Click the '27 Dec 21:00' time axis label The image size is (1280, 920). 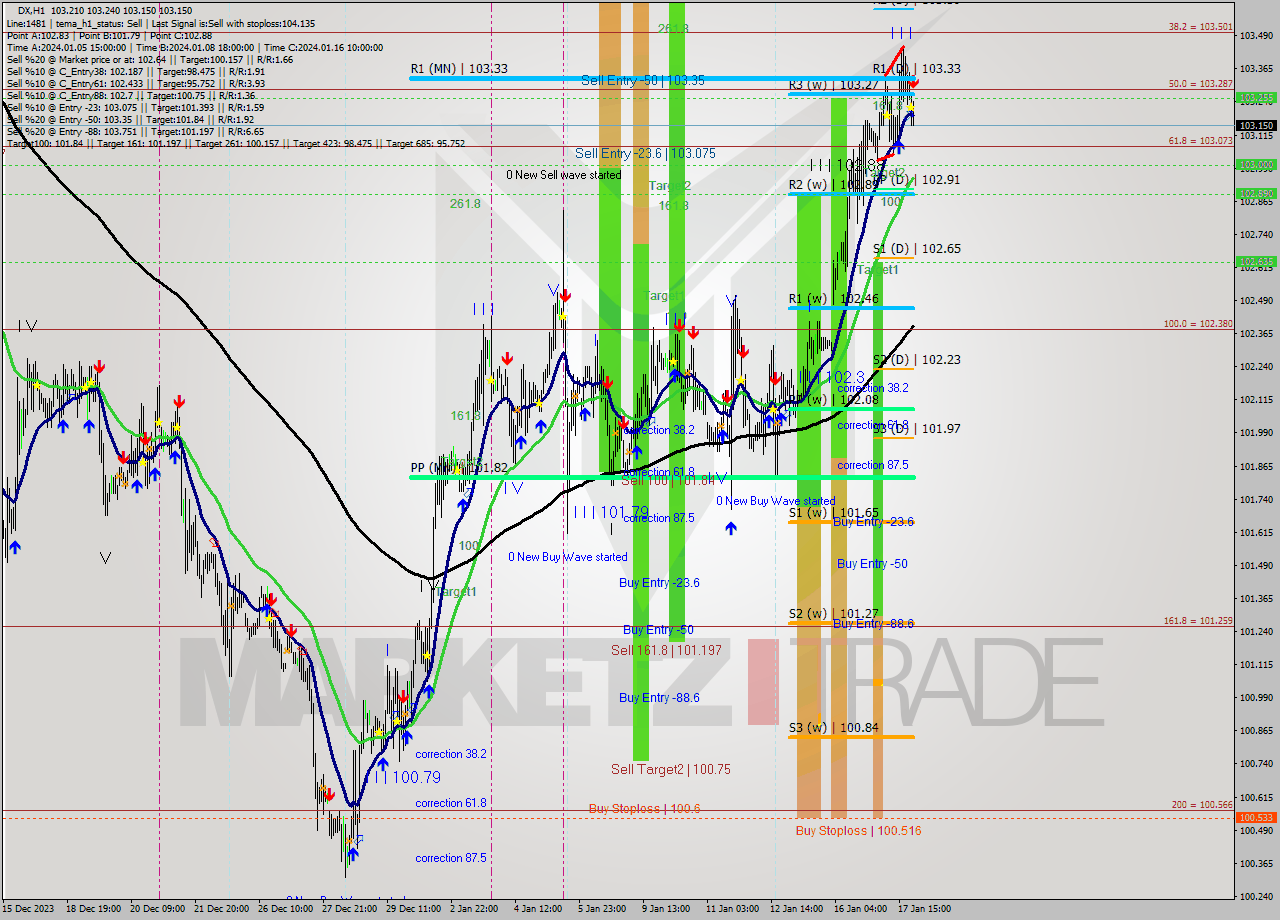click(x=350, y=909)
